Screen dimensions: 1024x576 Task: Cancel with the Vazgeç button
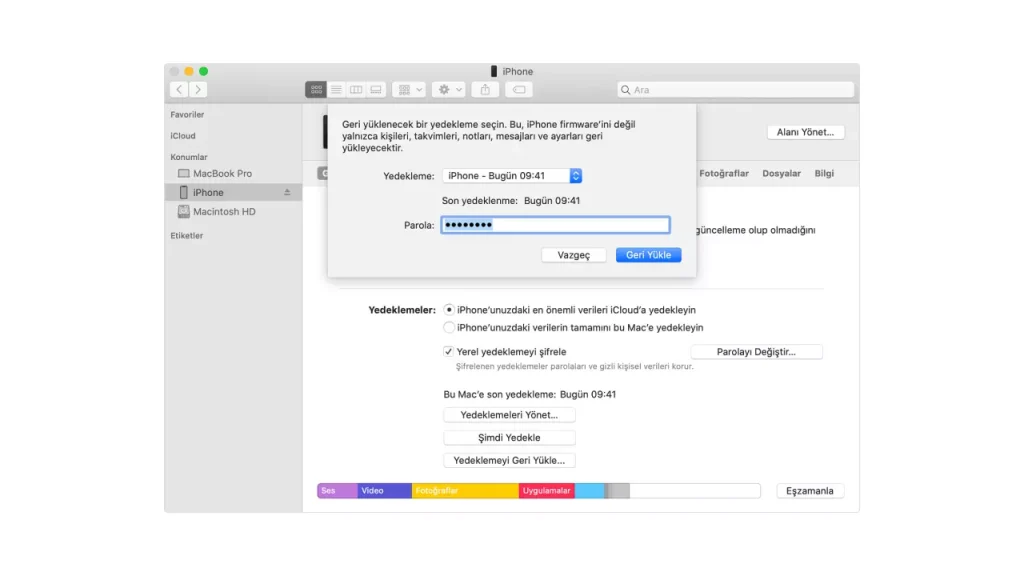click(573, 255)
